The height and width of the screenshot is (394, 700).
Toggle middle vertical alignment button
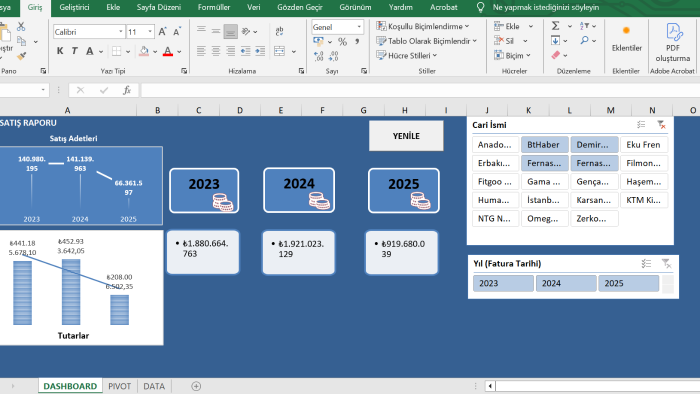pyautogui.click(x=216, y=31)
